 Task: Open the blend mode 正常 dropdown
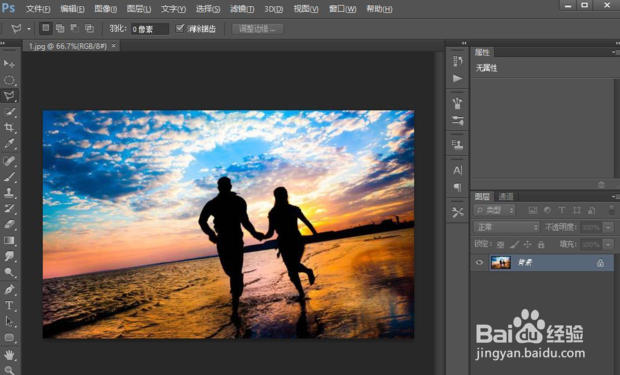(507, 227)
